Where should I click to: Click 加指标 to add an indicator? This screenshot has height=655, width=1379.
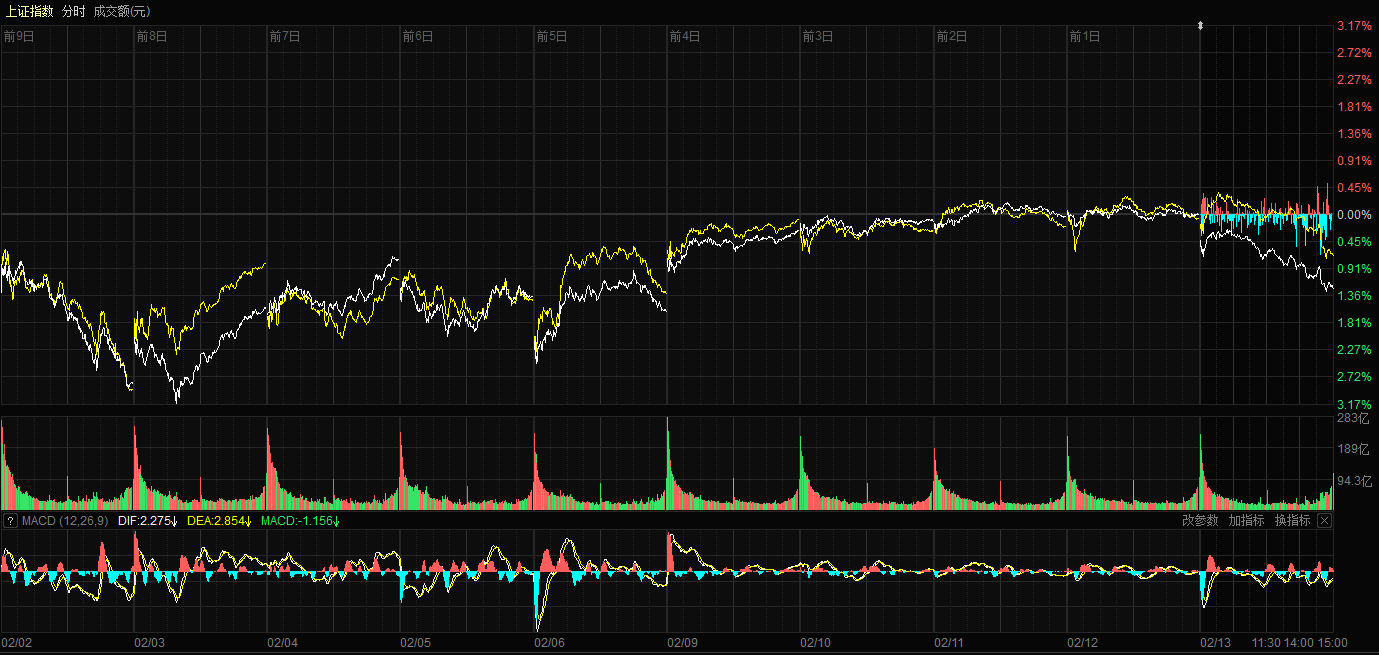(x=1246, y=521)
